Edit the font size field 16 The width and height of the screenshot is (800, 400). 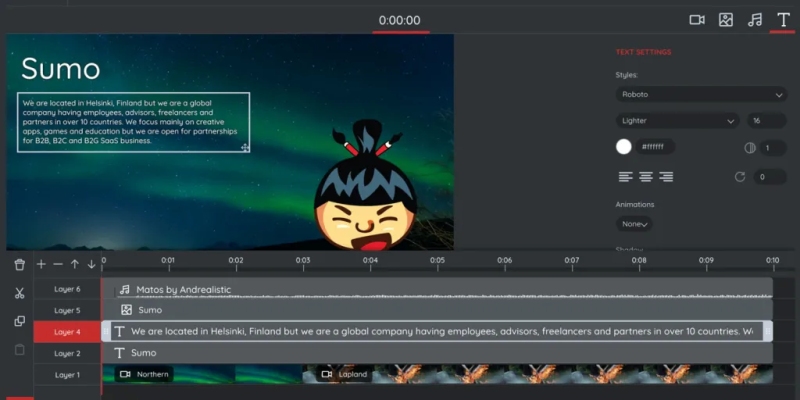click(x=767, y=121)
